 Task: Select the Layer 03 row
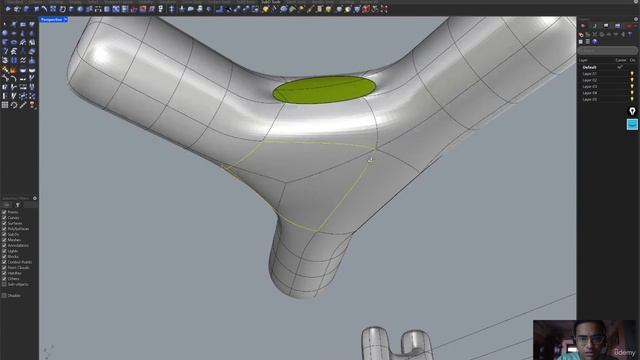(x=608, y=87)
